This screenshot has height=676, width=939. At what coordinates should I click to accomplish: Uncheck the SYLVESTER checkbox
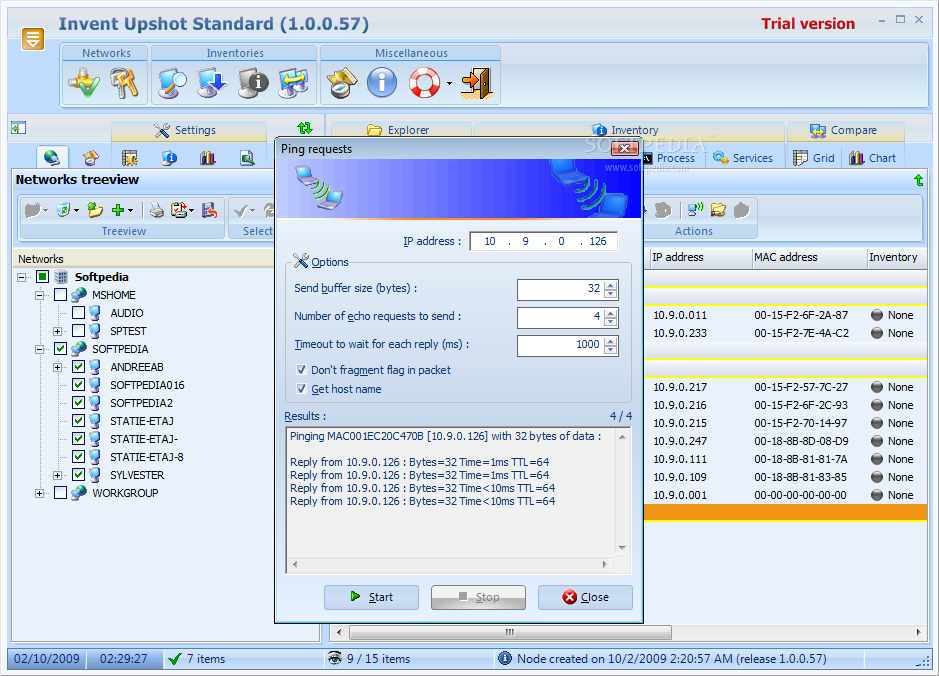78,474
